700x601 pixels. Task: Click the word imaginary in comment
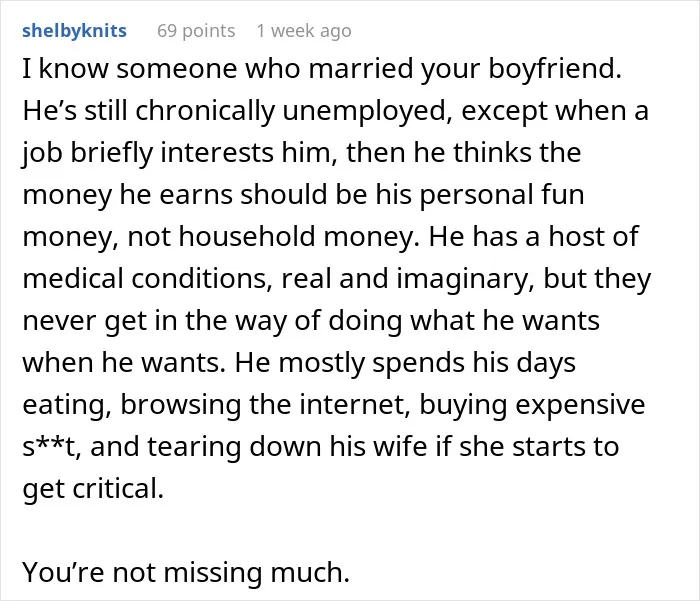(466, 279)
